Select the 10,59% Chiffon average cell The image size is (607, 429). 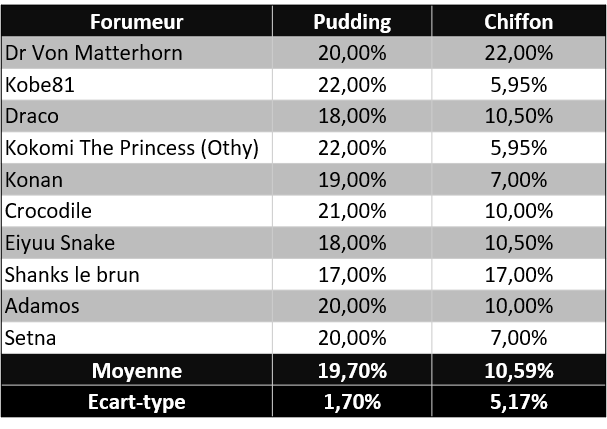click(517, 371)
